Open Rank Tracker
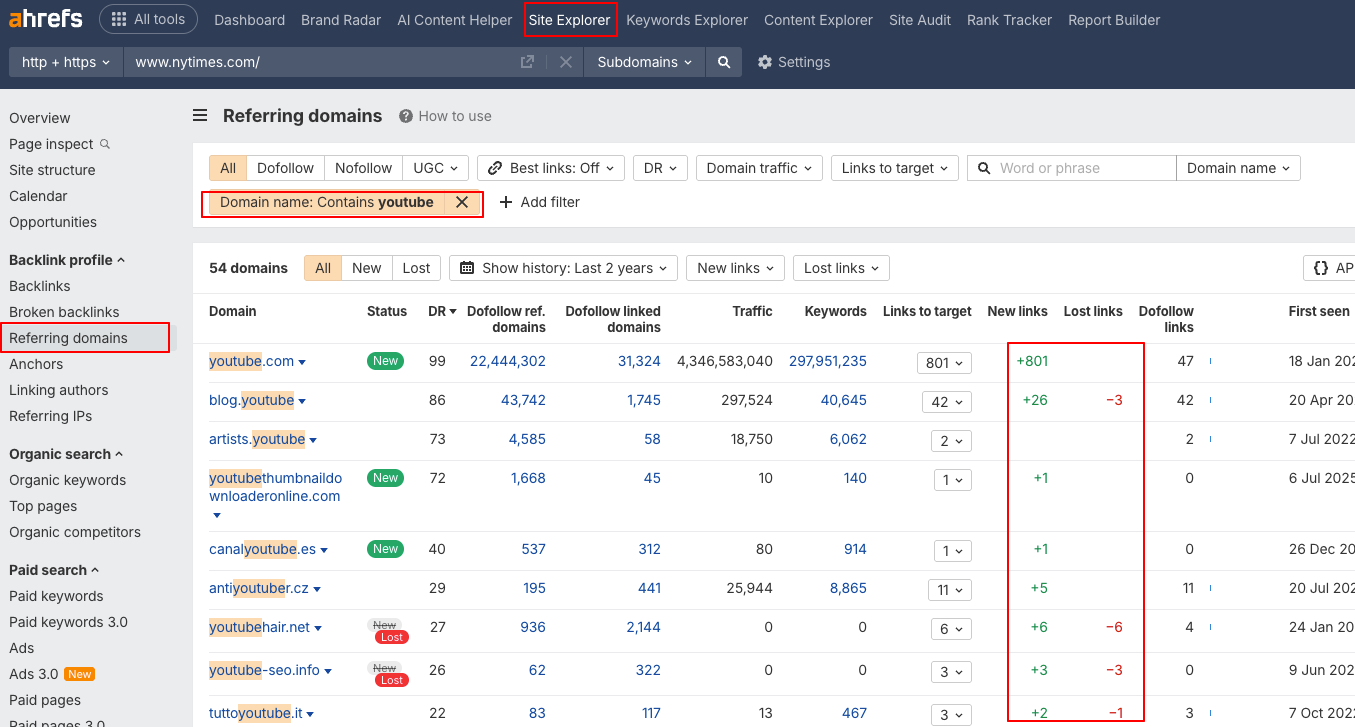 tap(1009, 20)
